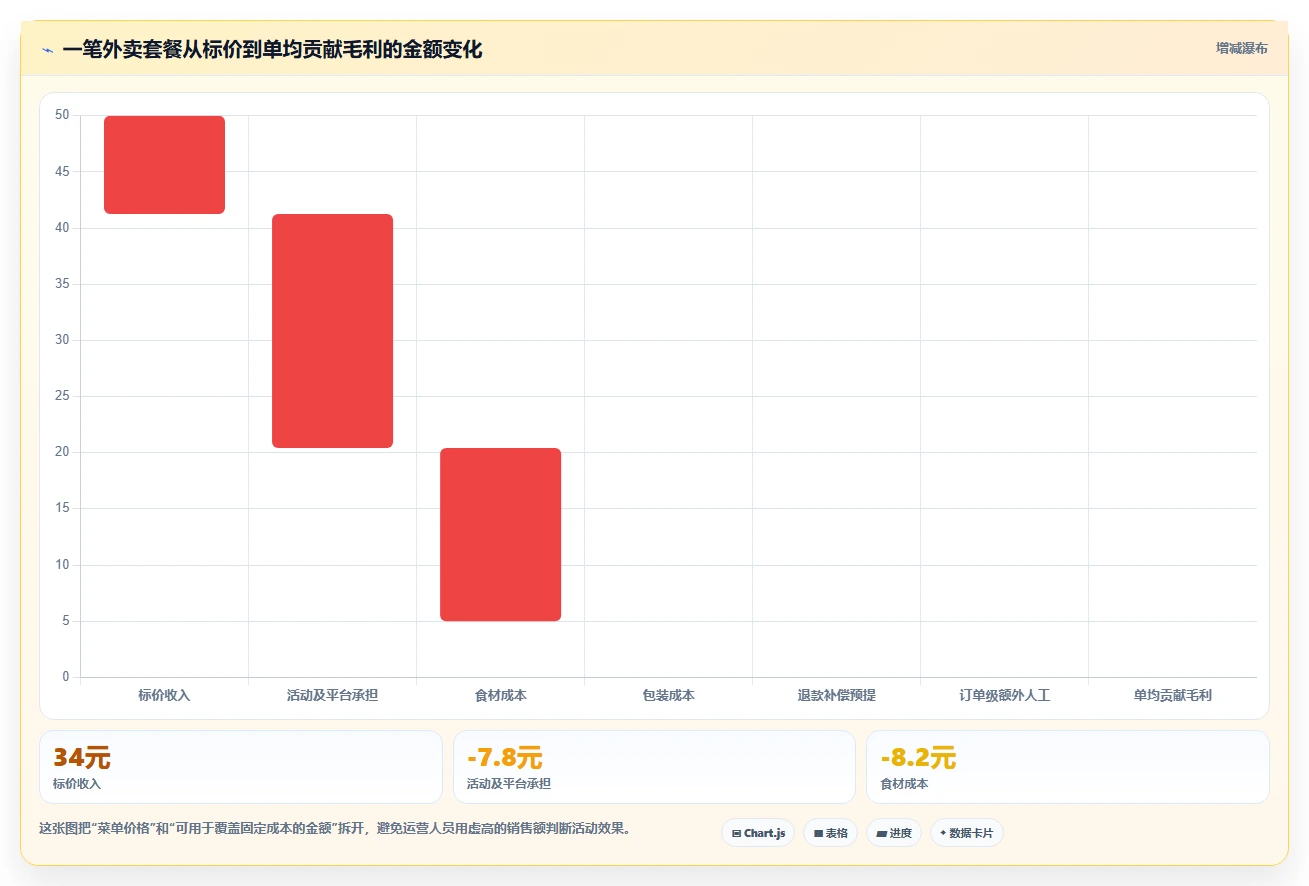Click the 表格 tag pill

pyautogui.click(x=830, y=833)
